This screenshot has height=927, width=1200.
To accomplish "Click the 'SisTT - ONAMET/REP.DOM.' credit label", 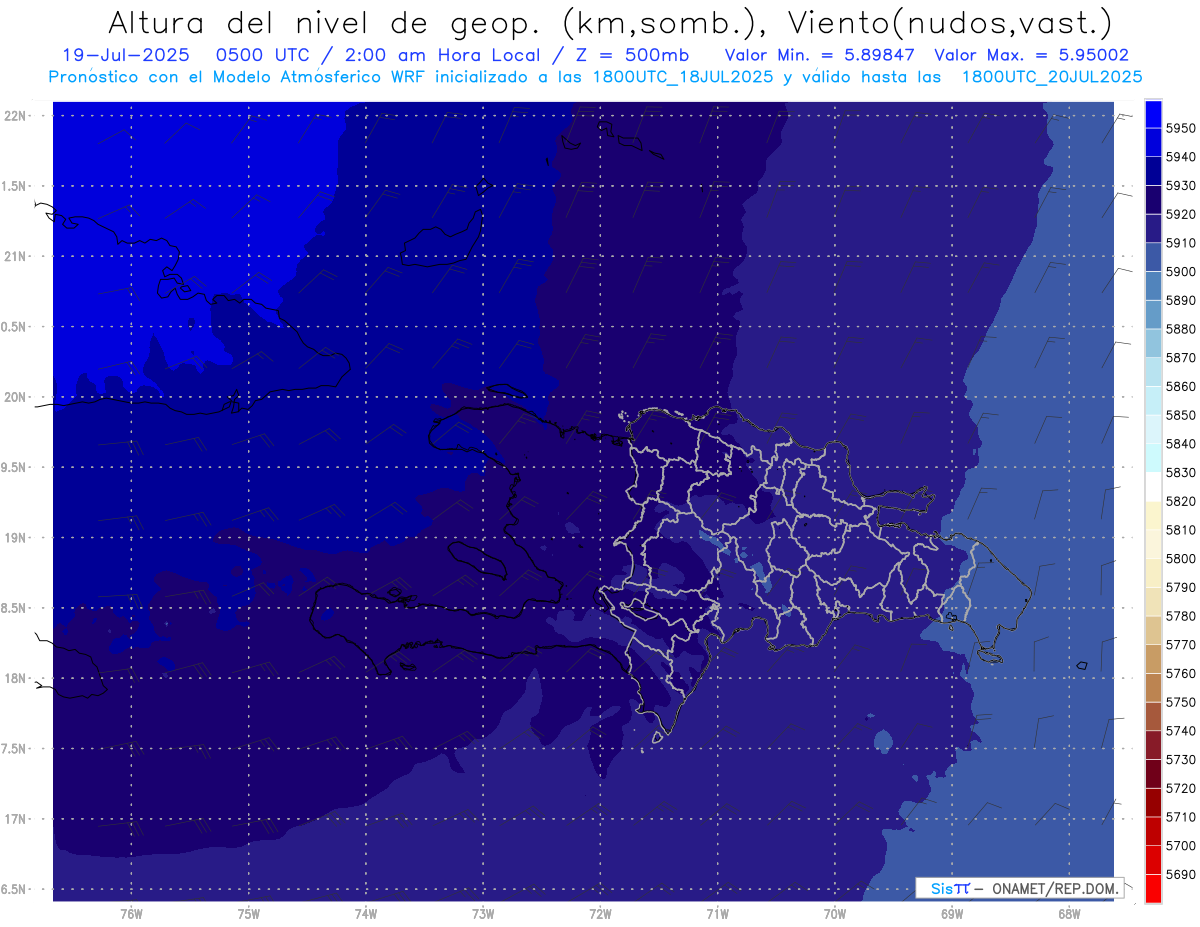I will coord(1019,888).
